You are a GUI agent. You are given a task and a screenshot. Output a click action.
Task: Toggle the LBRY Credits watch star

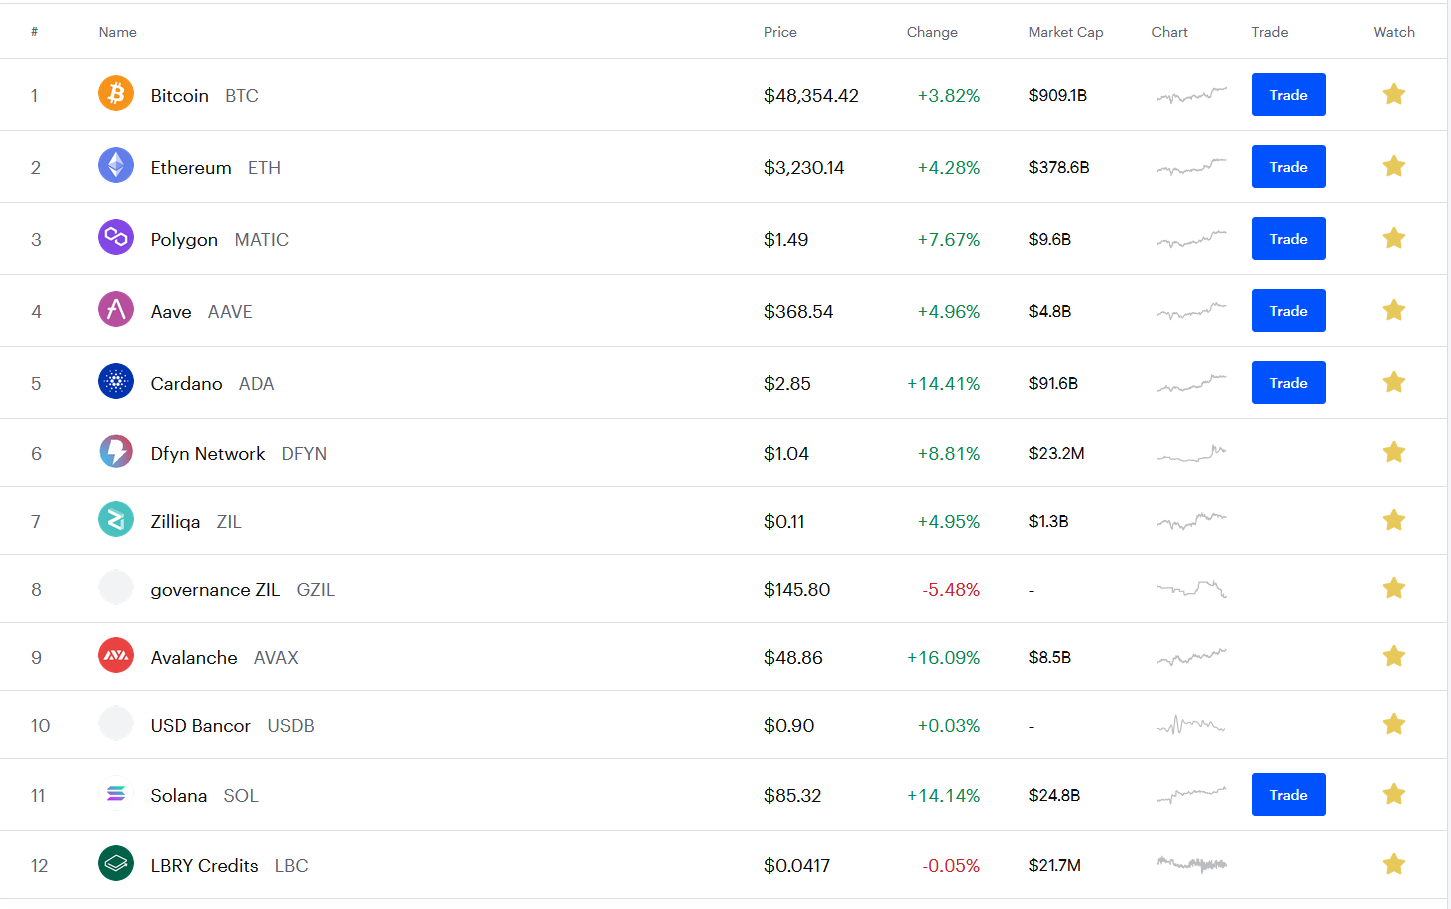1394,864
